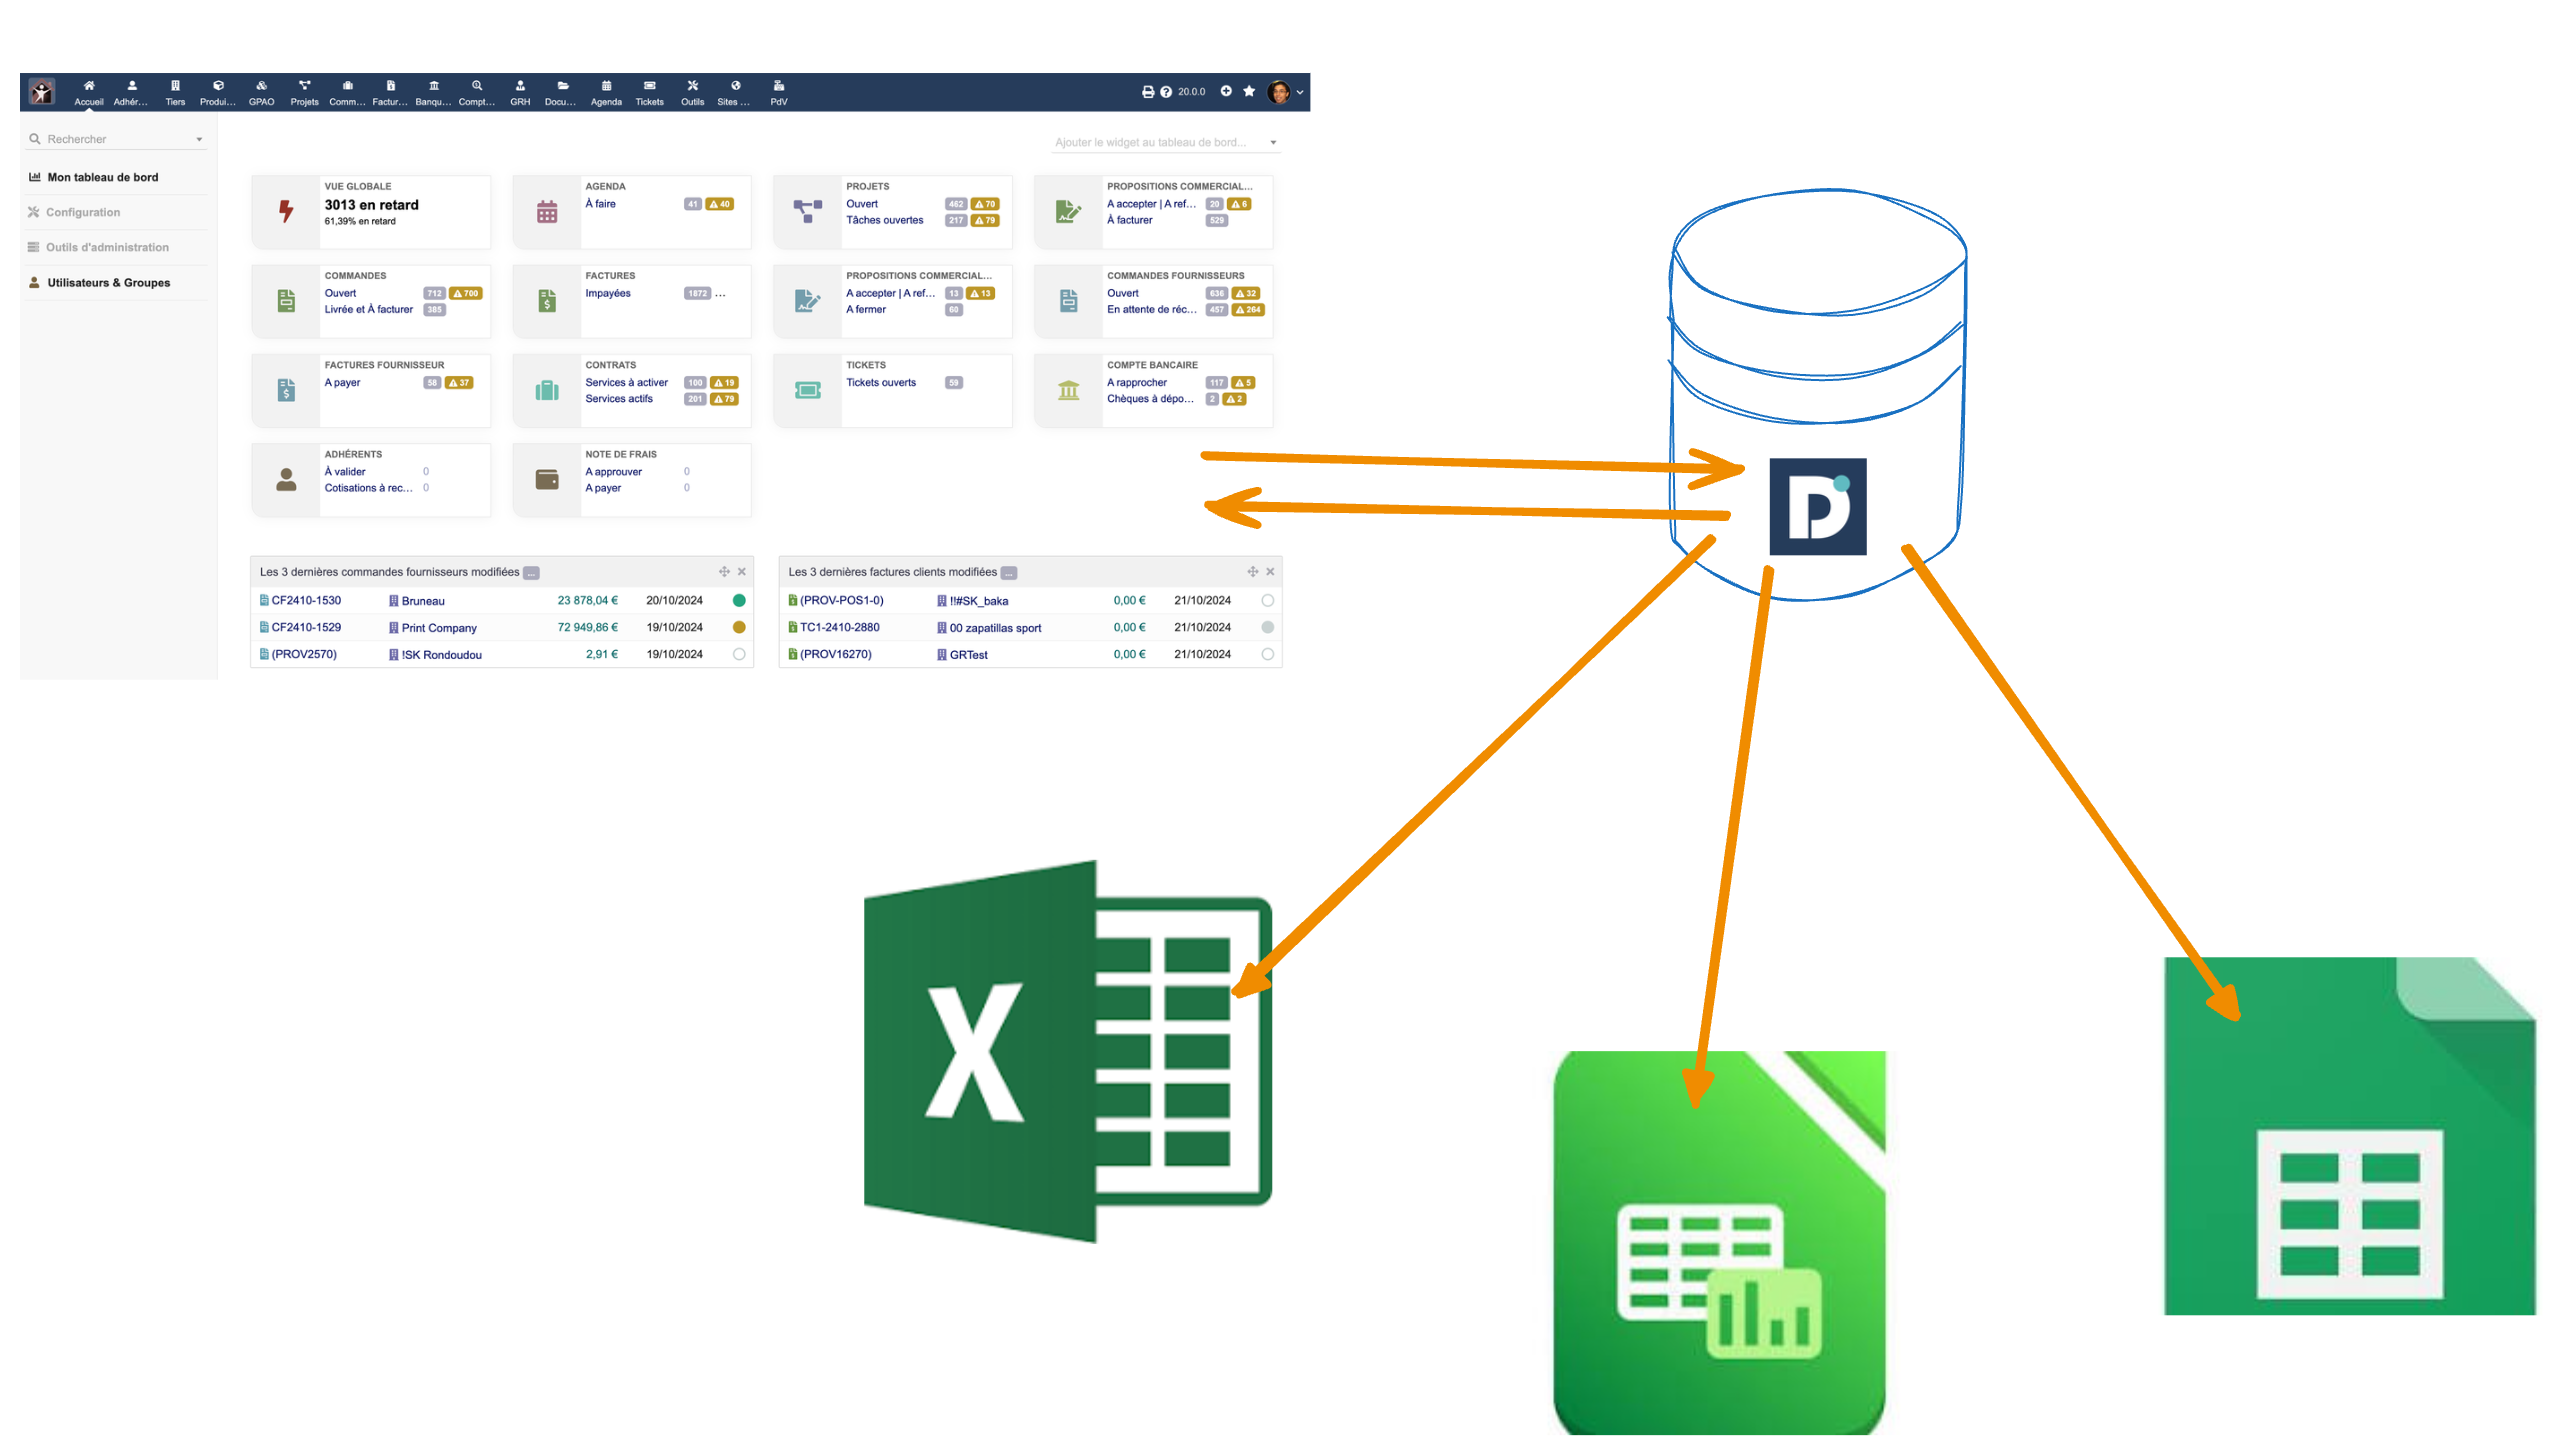Click the Print Company supplier link

[438, 628]
